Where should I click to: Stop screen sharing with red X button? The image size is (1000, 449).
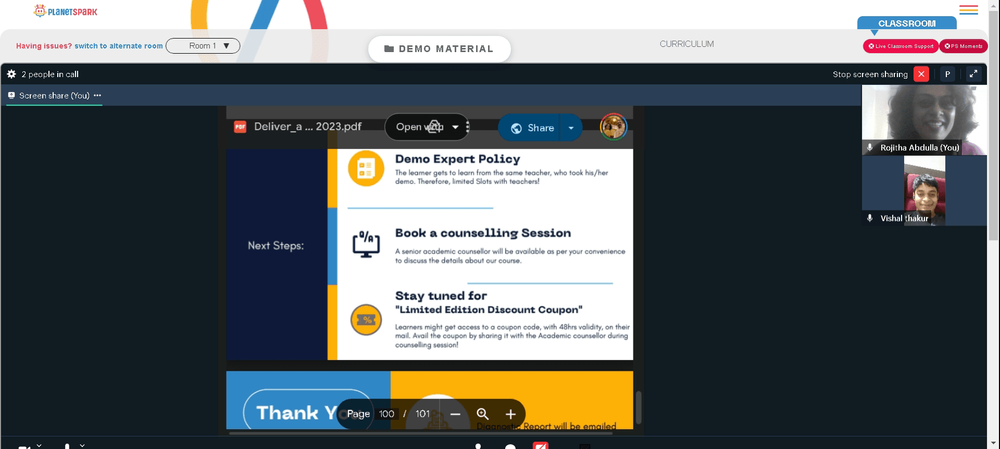click(x=921, y=74)
